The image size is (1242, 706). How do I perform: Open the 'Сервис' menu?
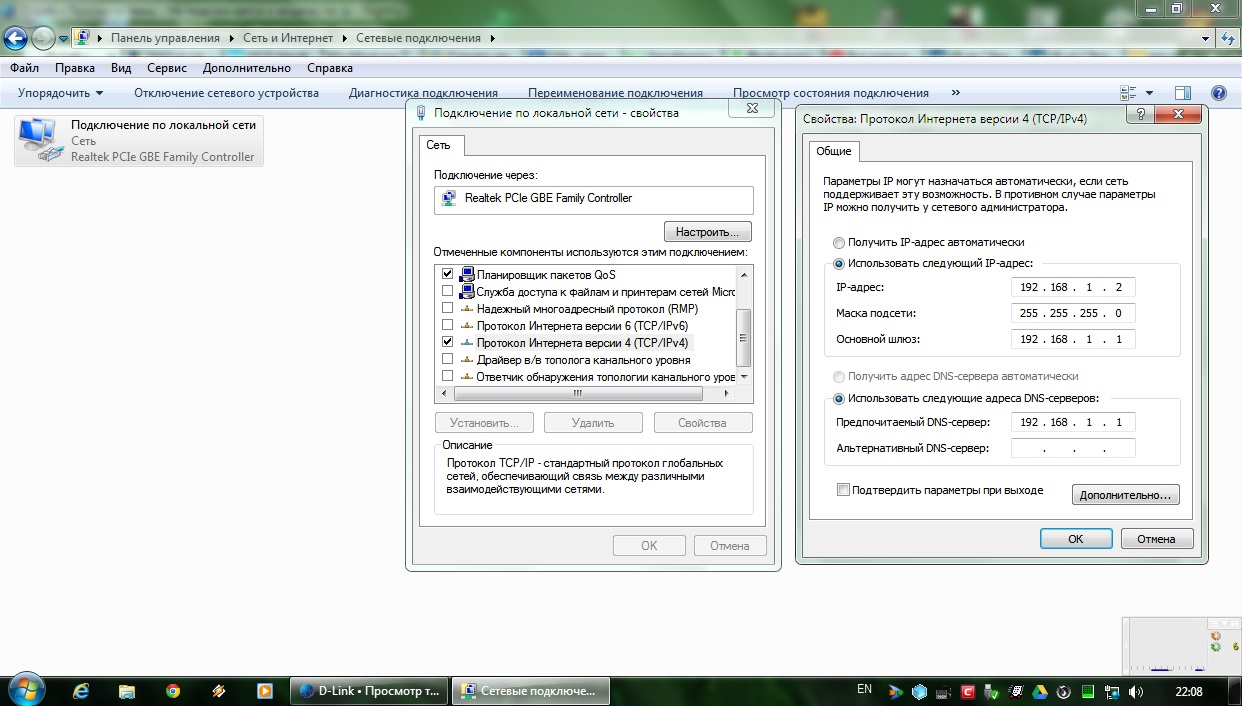(166, 68)
